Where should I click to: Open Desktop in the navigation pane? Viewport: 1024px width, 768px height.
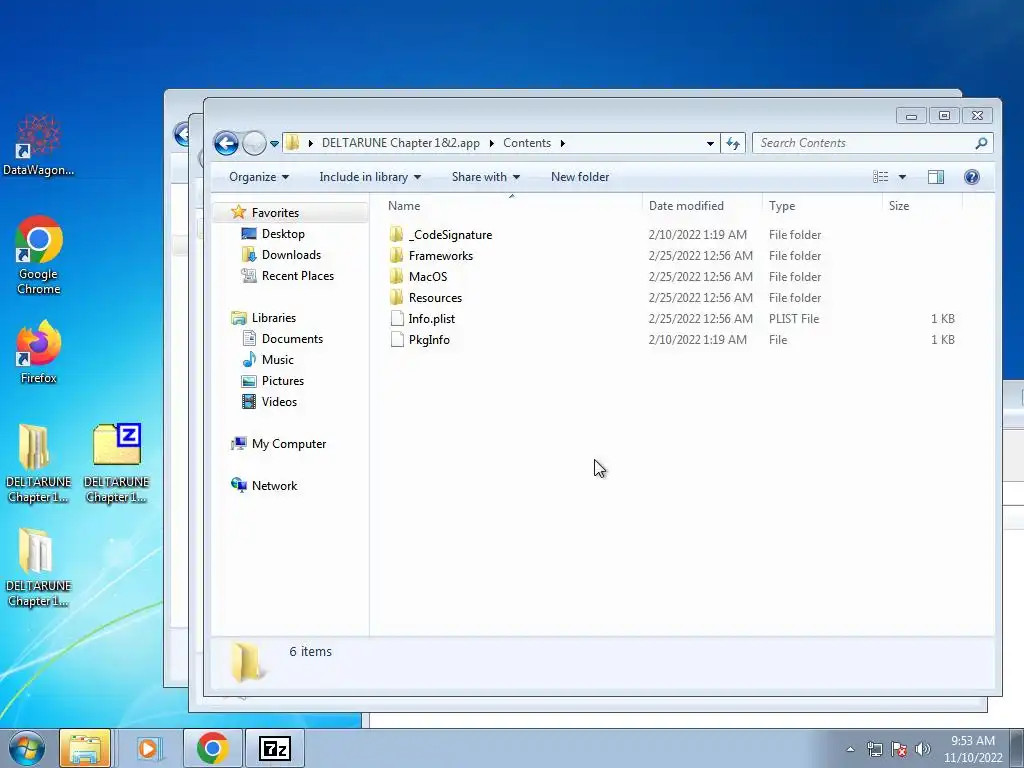pyautogui.click(x=283, y=234)
